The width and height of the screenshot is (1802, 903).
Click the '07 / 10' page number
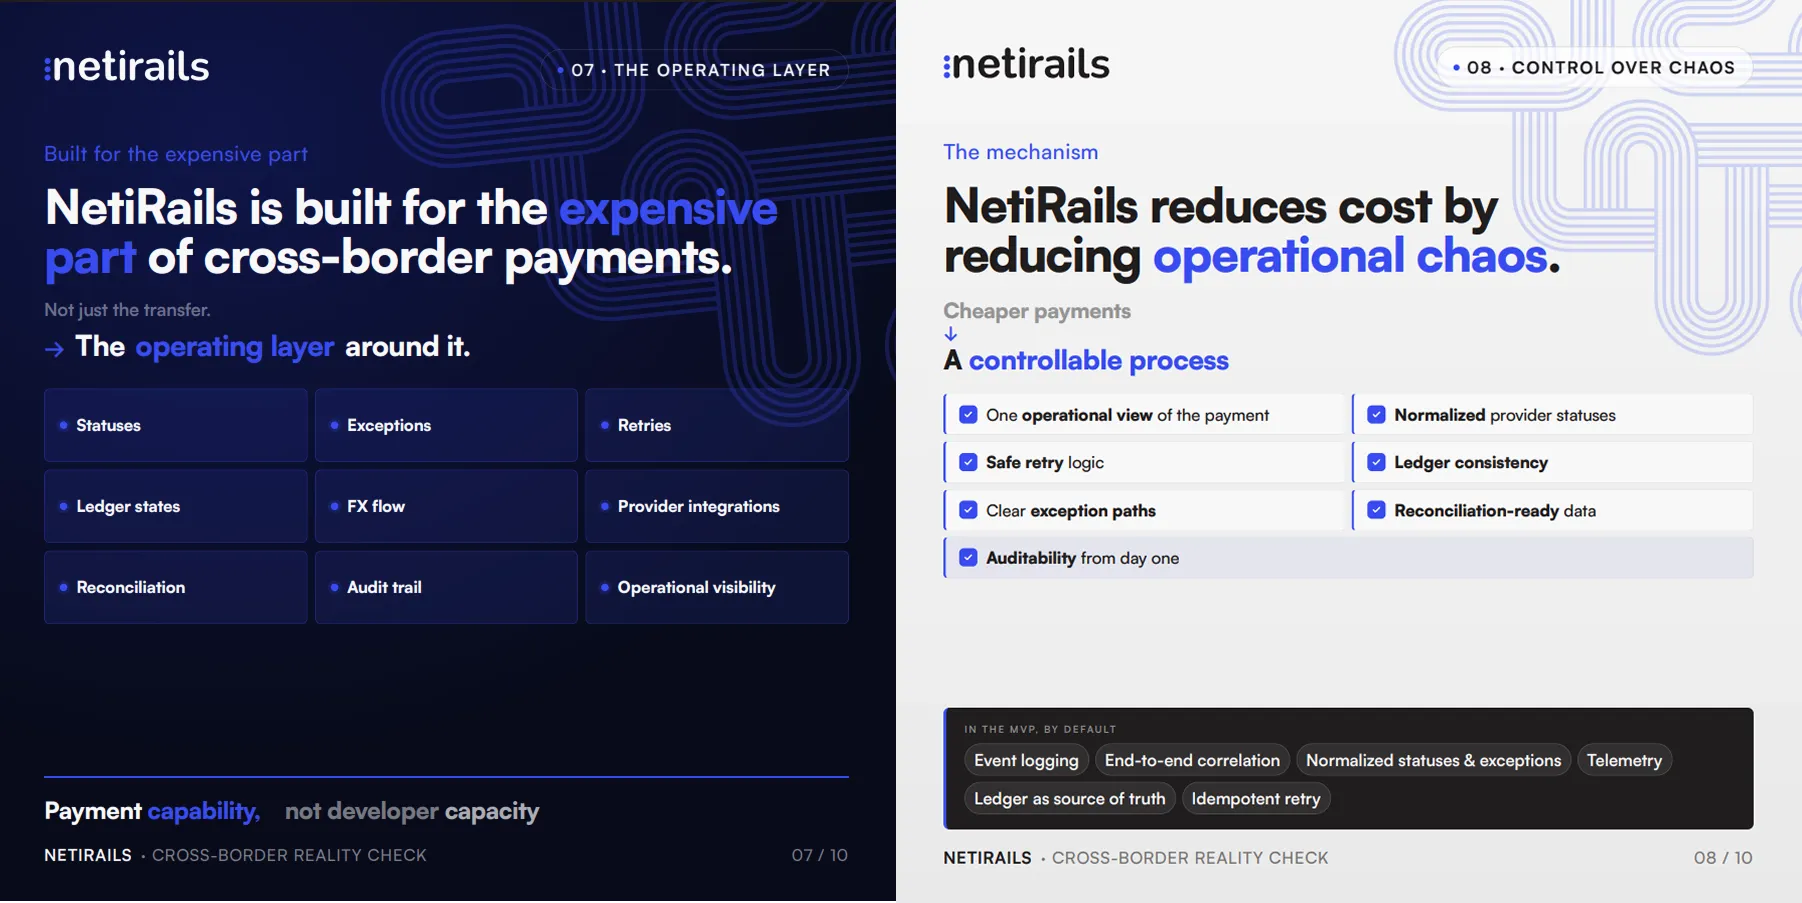(819, 855)
